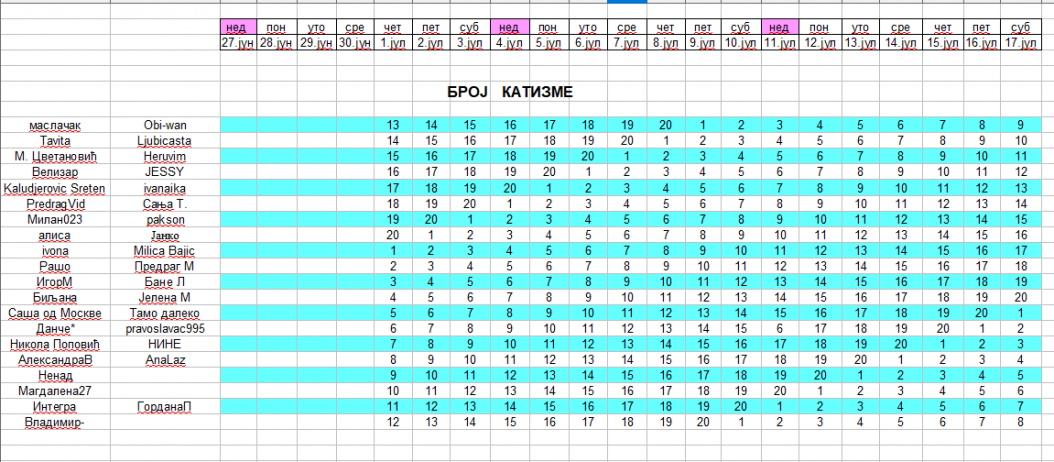The image size is (1054, 462).
Task: Select the Милан023 cell
Action: click(x=55, y=219)
